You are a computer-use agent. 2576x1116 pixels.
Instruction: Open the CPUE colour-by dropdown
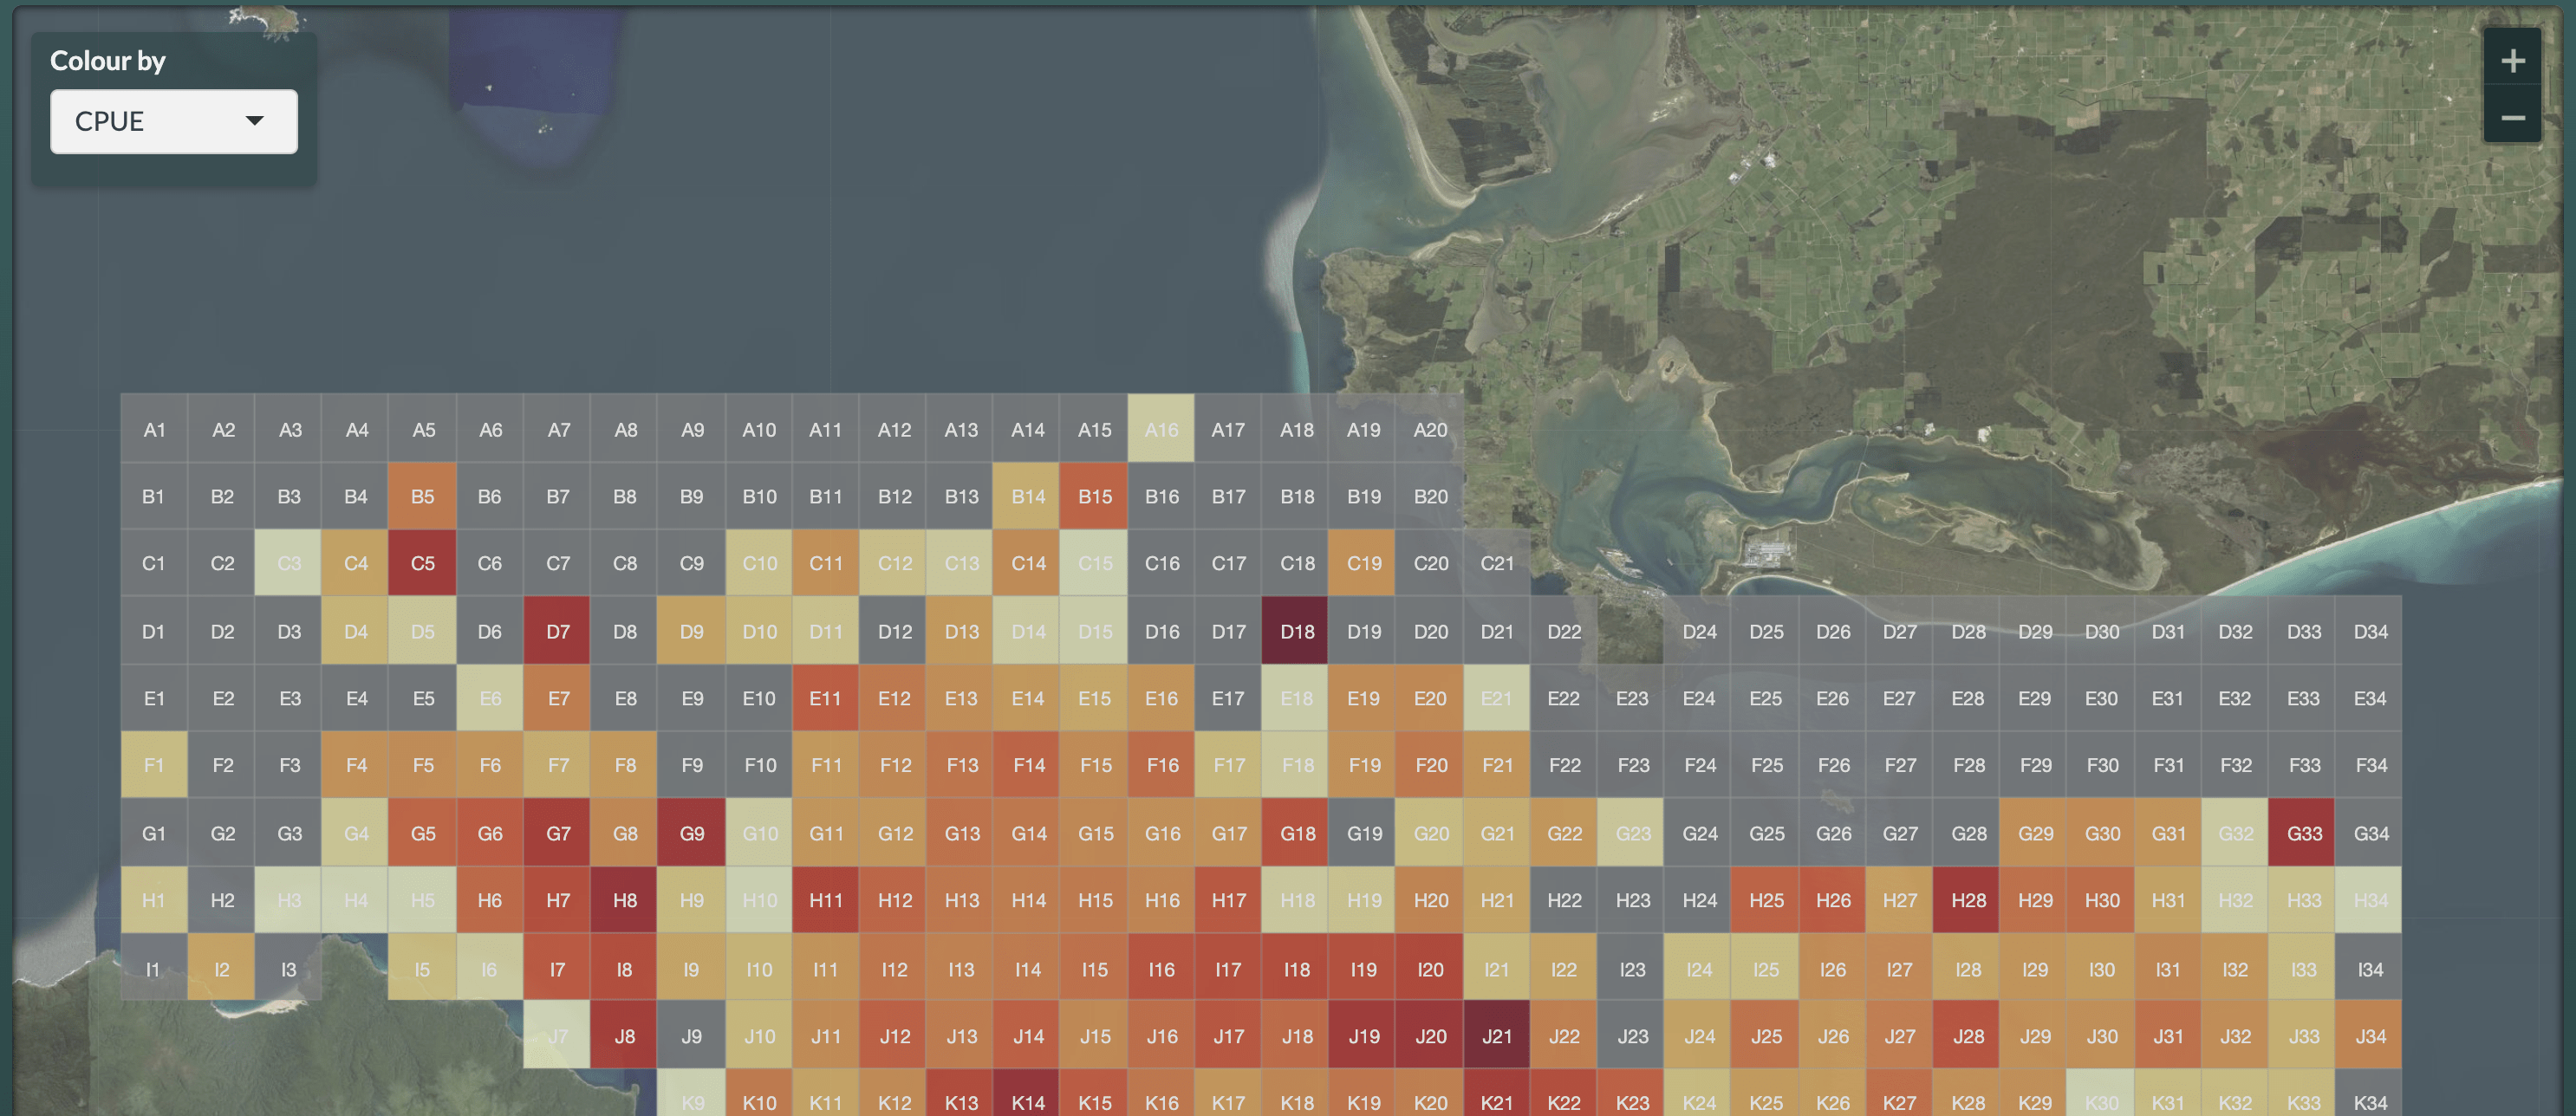click(173, 121)
